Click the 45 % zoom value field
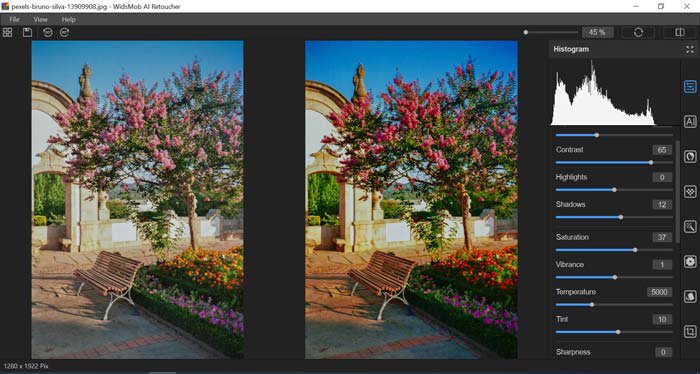Screen dimensions: 700x374 597,32
